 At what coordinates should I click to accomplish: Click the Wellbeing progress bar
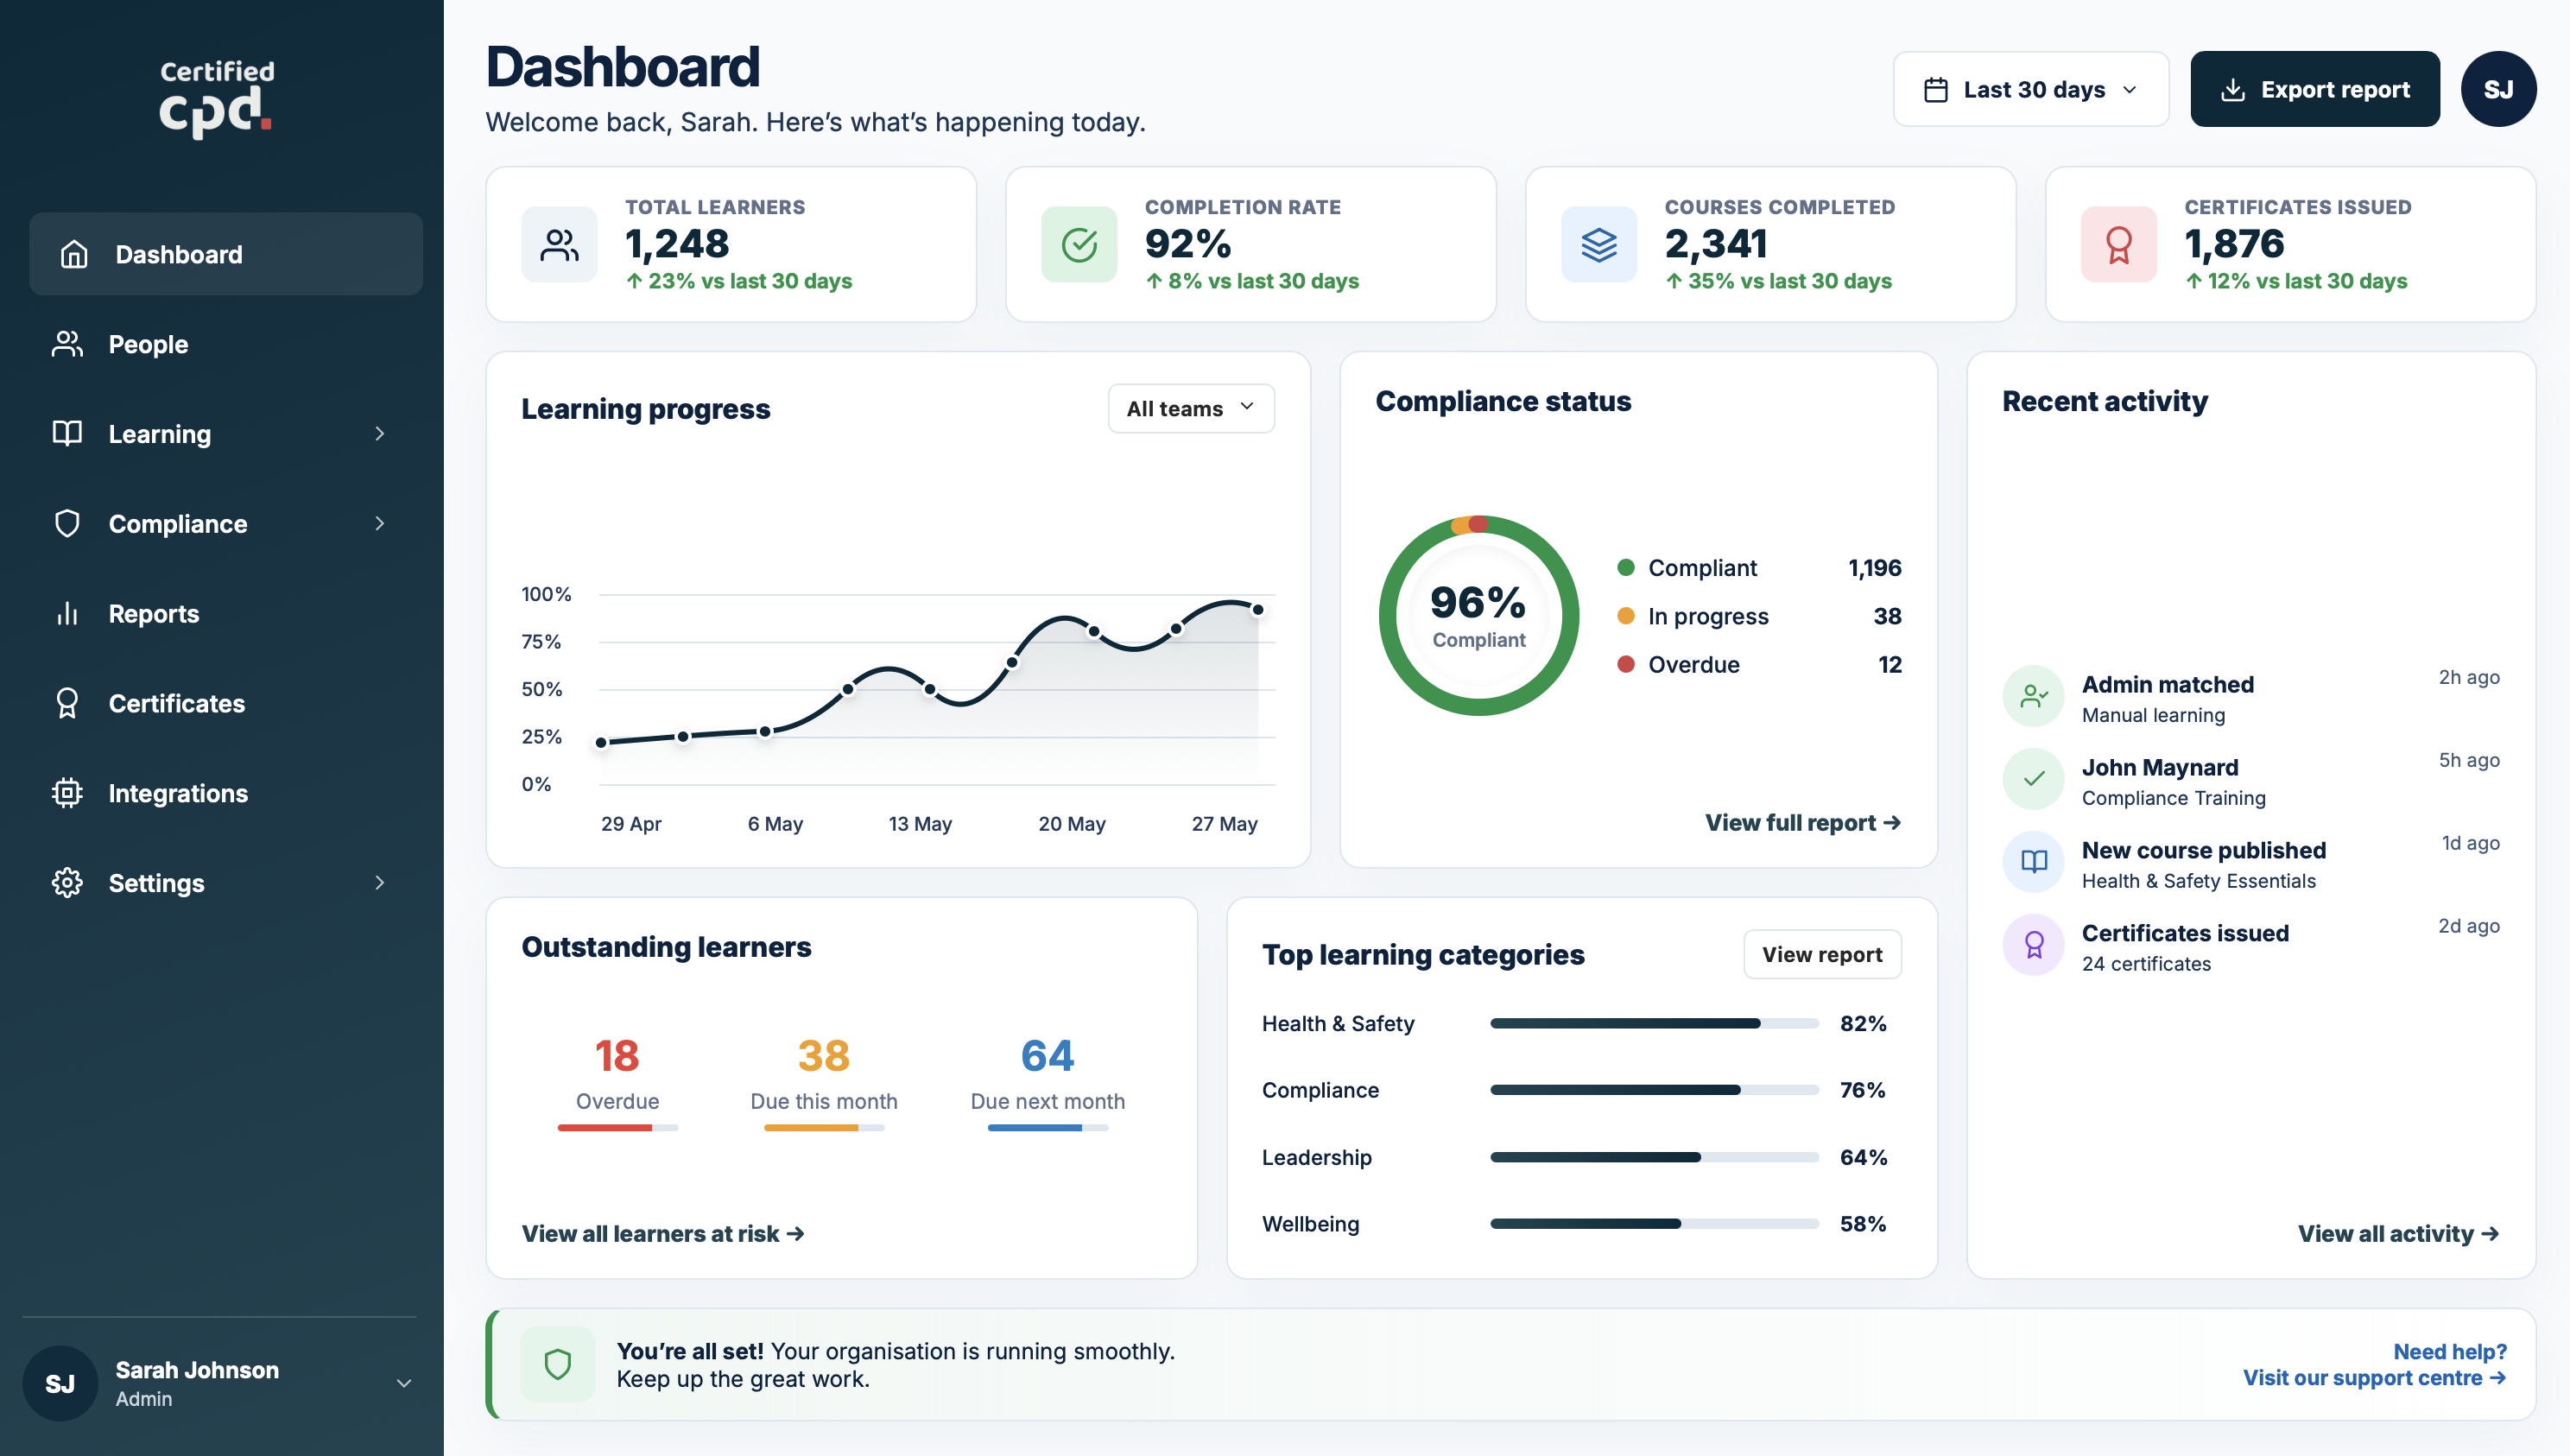coord(1654,1225)
